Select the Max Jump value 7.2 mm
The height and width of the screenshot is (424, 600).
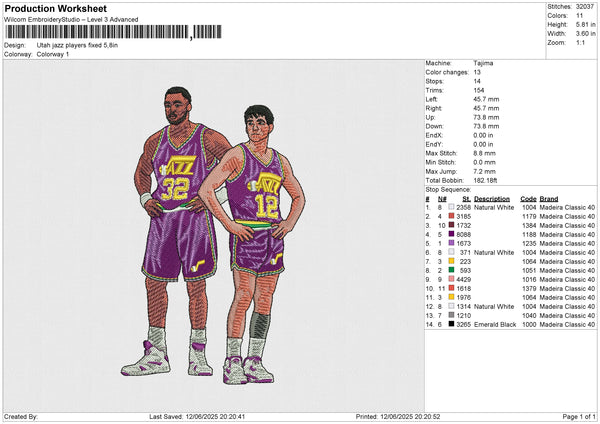coord(484,171)
